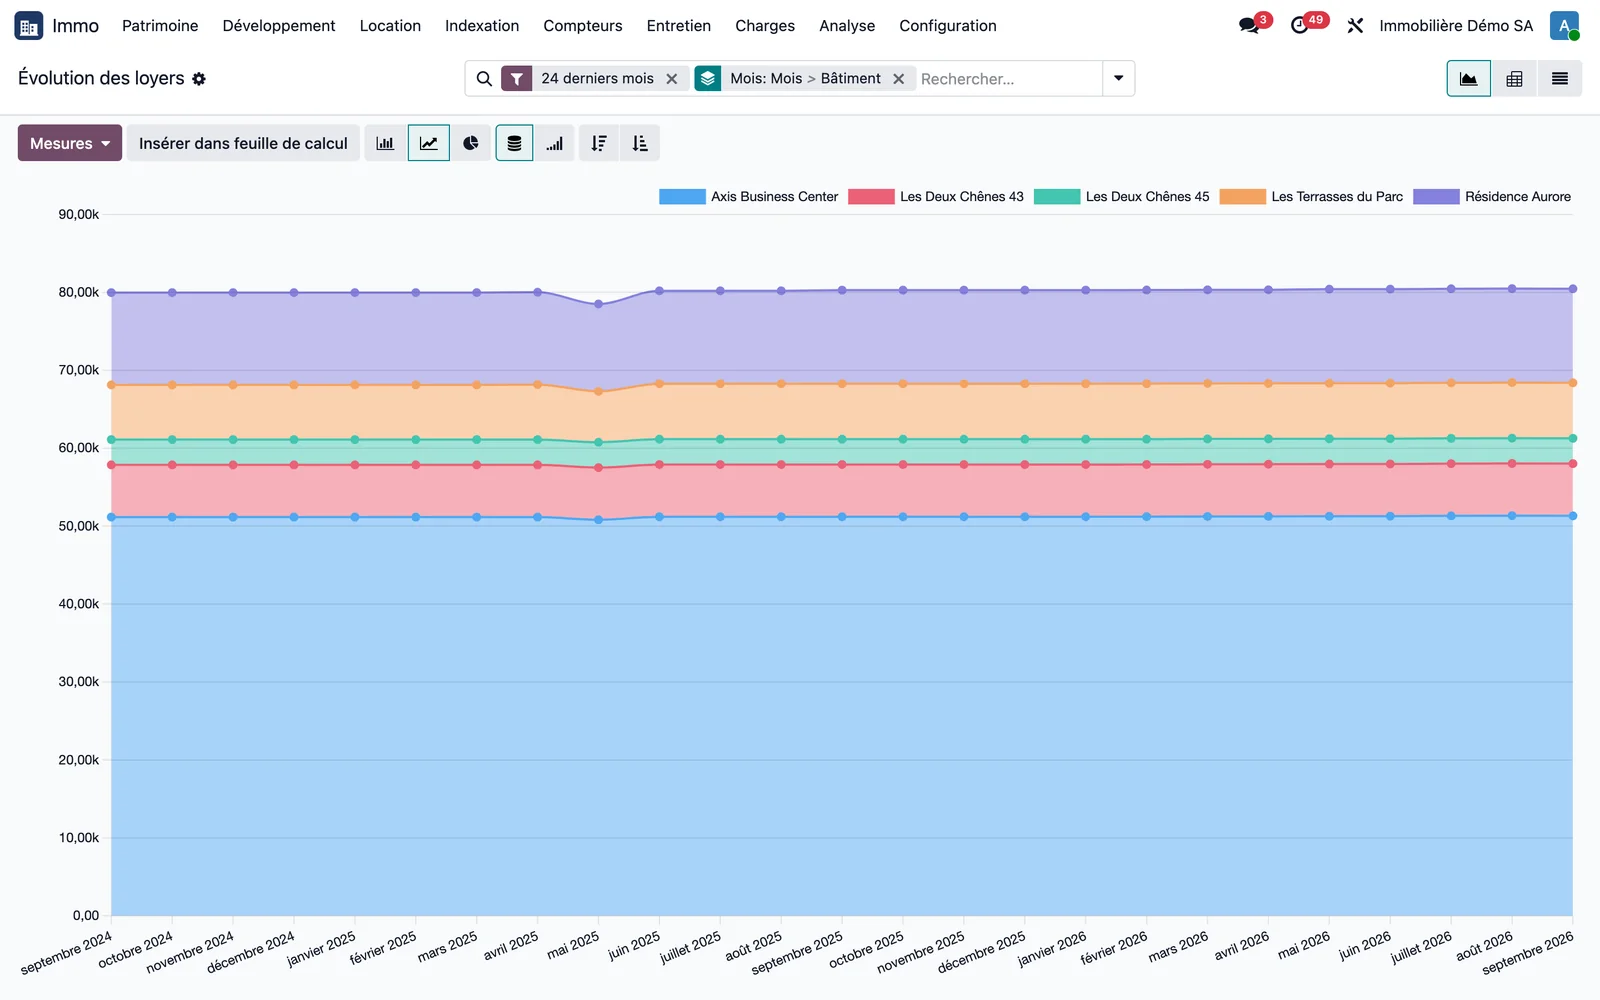Sort chart in descending order
This screenshot has width=1600, height=1000.
(599, 143)
